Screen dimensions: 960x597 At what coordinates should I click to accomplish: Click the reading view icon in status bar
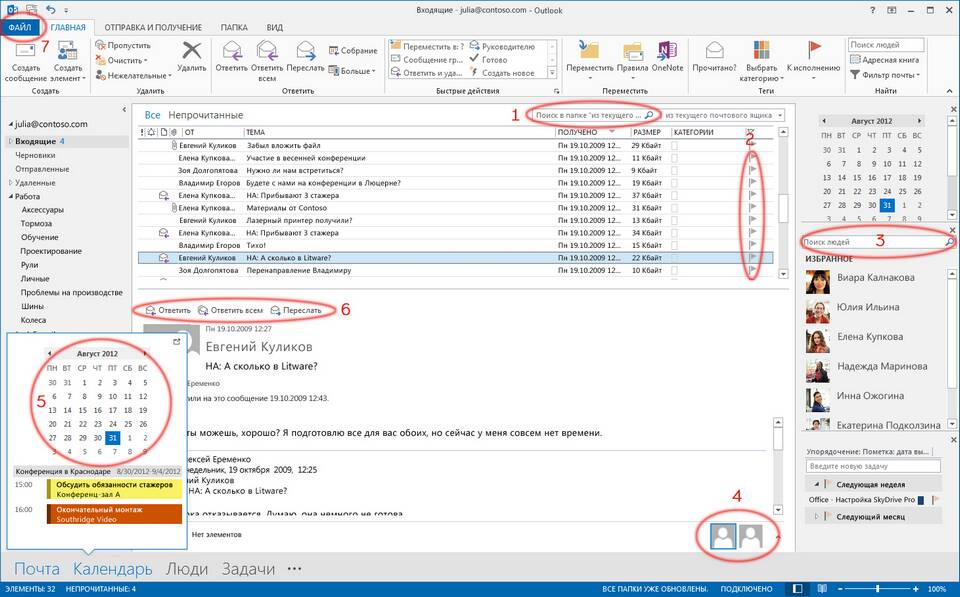point(822,589)
